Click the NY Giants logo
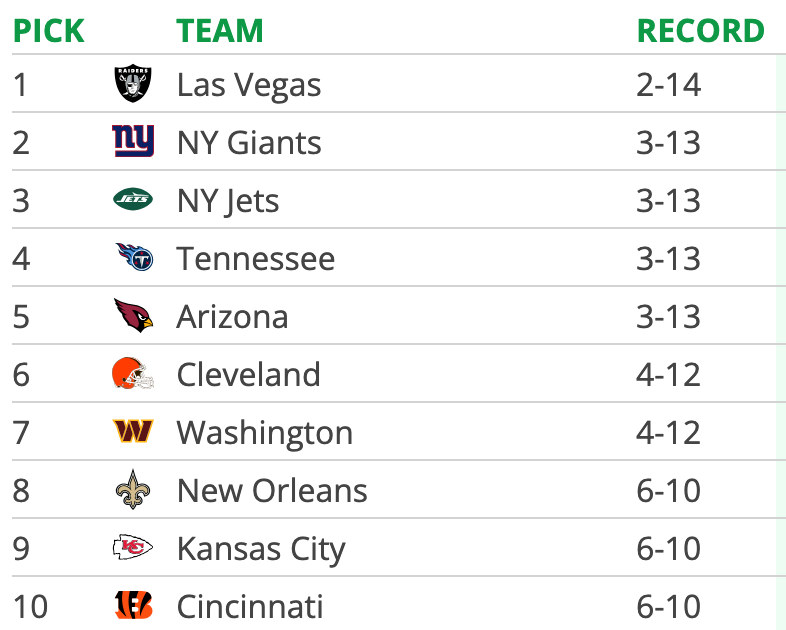The image size is (786, 630). (x=133, y=141)
